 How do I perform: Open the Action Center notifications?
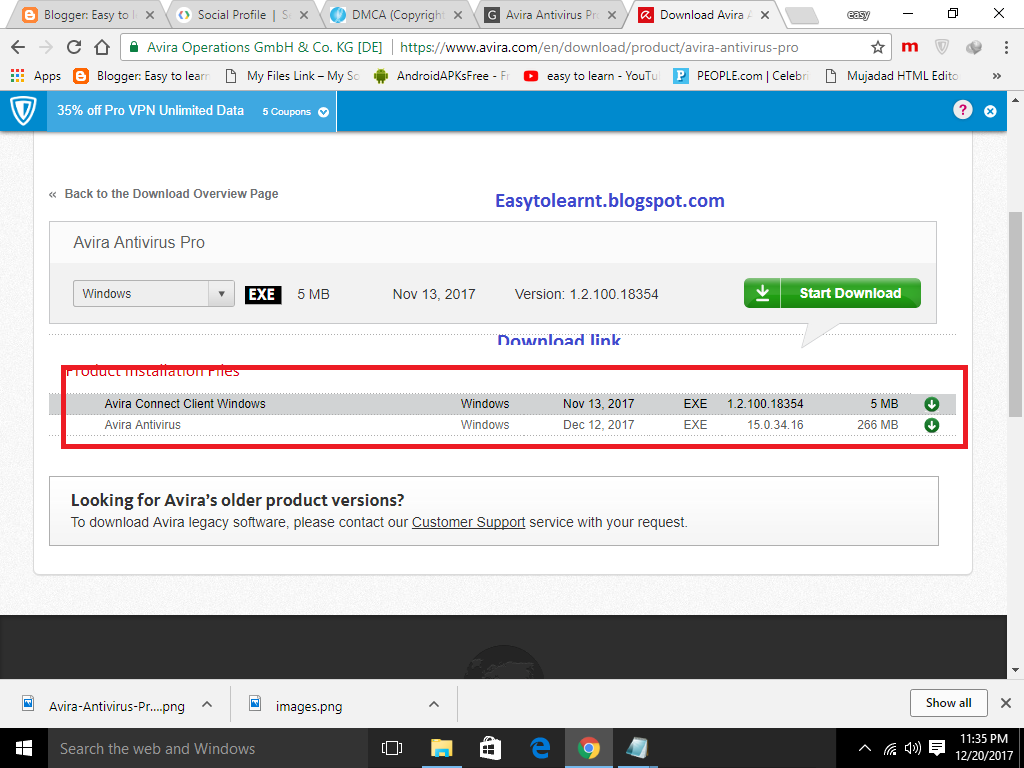click(936, 748)
